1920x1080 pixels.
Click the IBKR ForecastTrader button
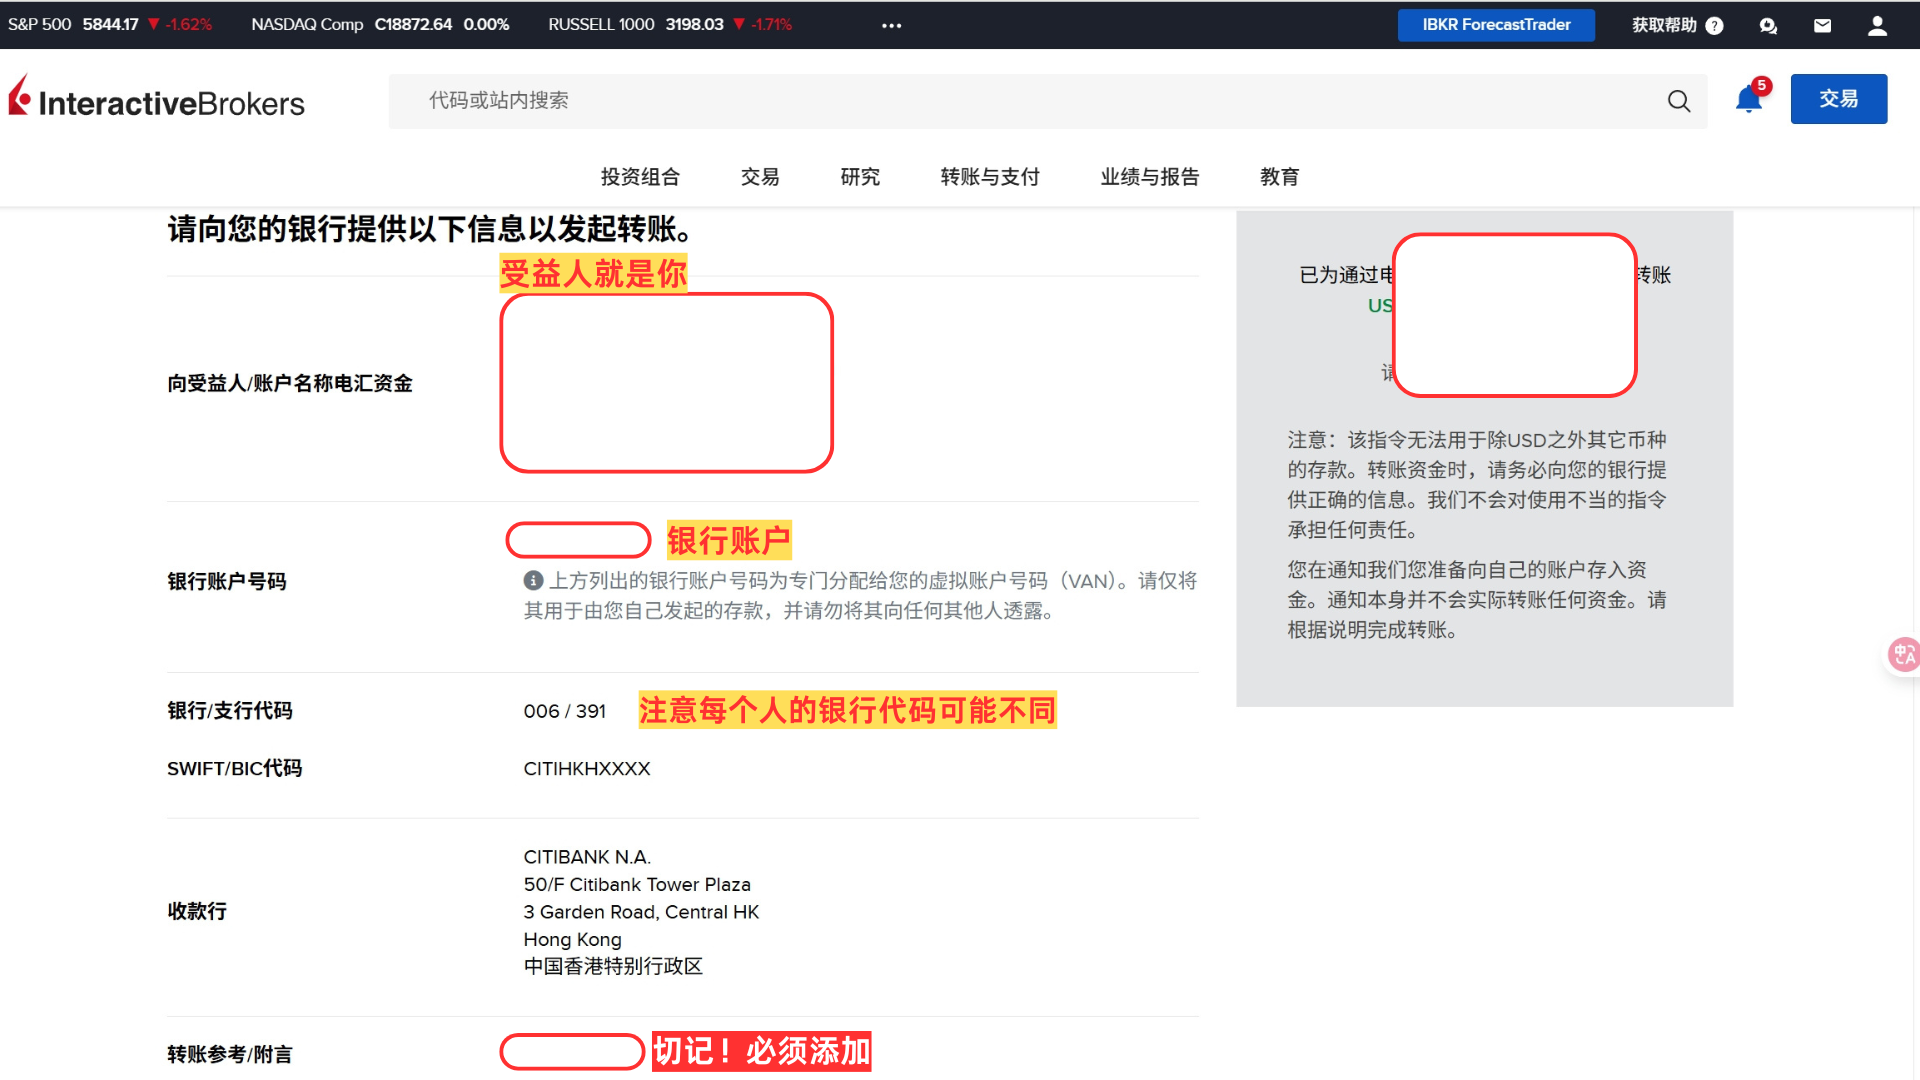(1496, 25)
